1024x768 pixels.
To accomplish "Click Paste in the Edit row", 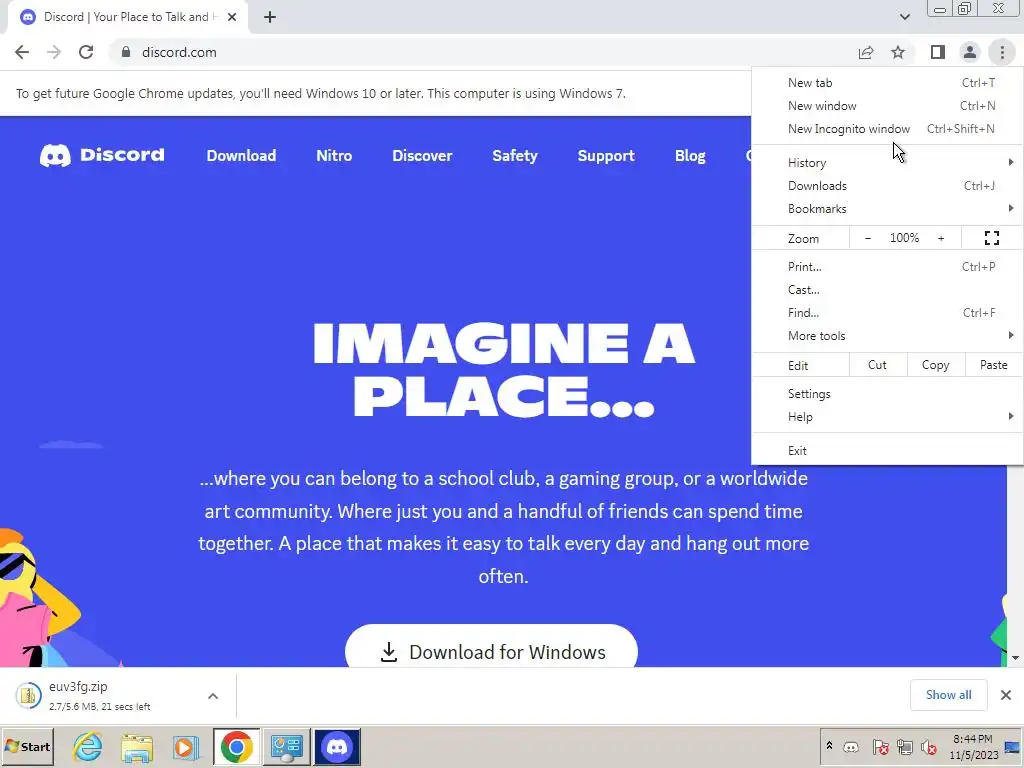I will (x=993, y=365).
